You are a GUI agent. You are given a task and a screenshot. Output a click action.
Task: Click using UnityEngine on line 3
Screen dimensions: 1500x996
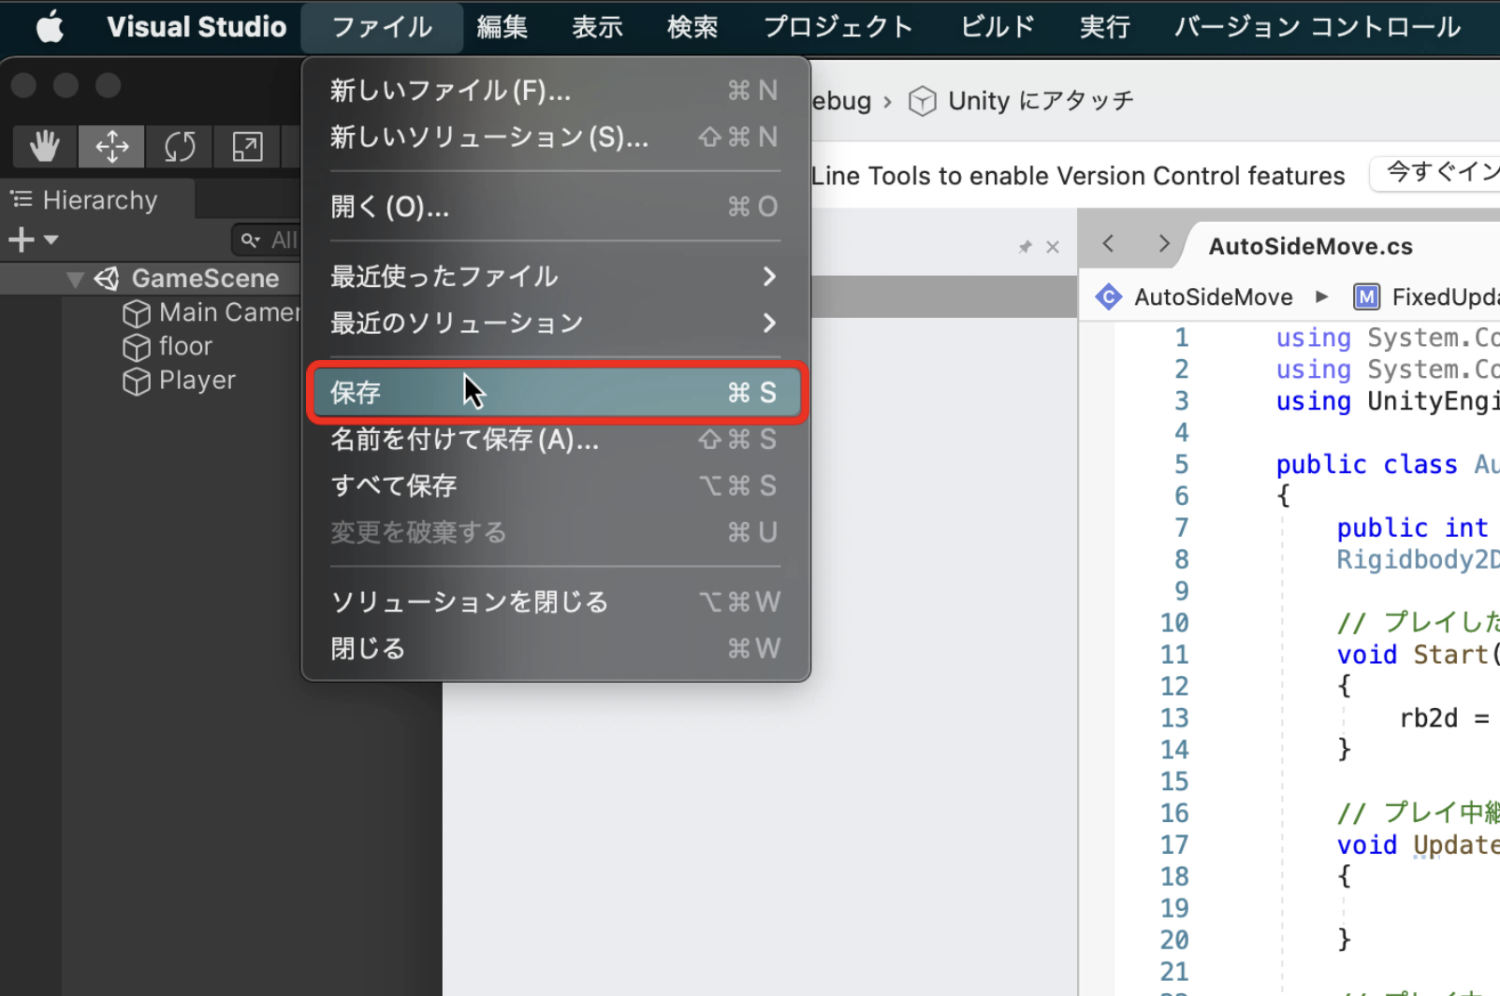[1387, 402]
